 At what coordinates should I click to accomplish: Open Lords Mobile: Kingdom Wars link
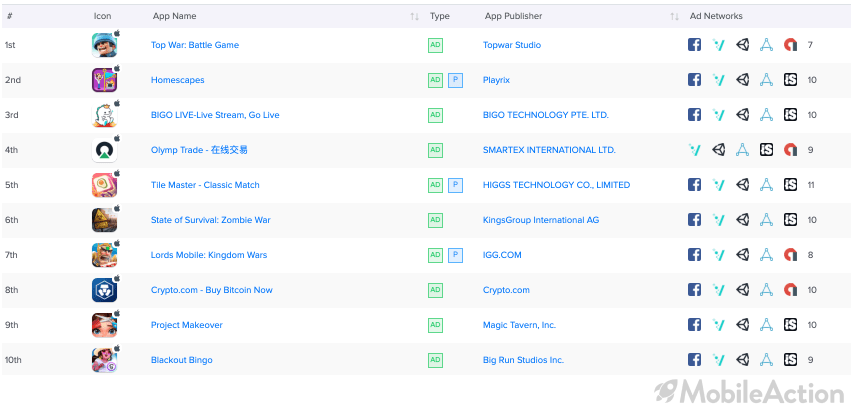point(209,255)
